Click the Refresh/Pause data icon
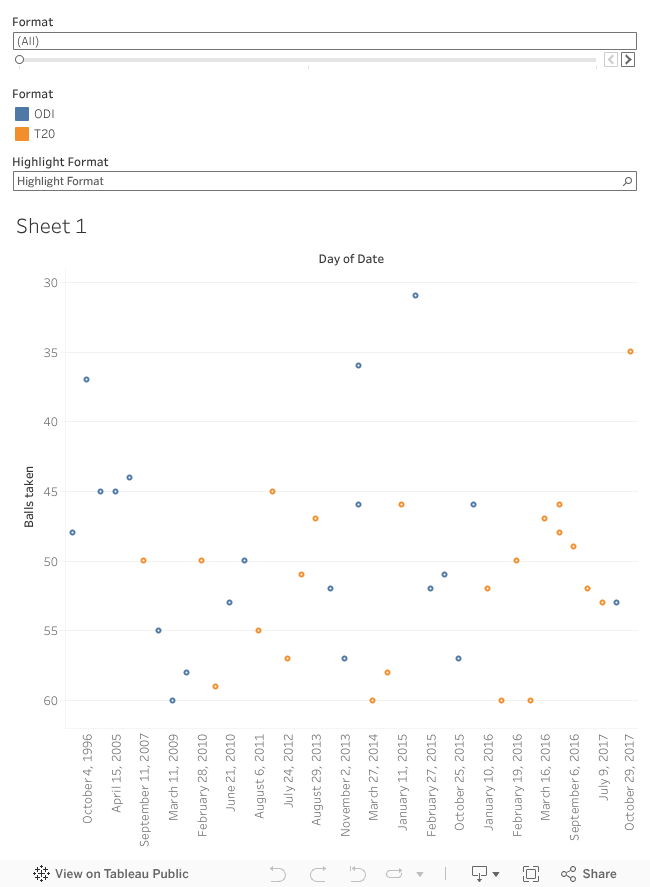Image resolution: width=650 pixels, height=887 pixels. click(x=394, y=874)
